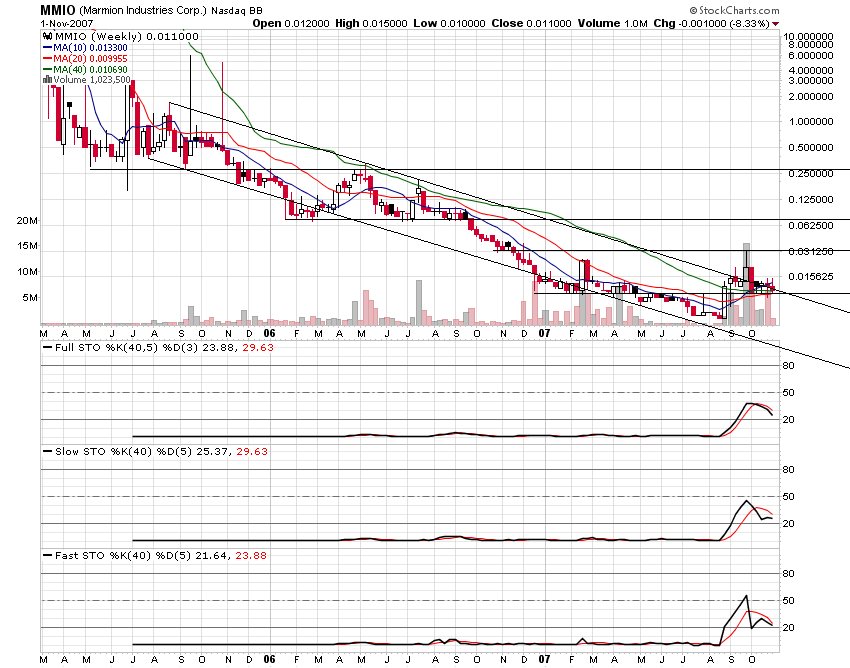850x668 pixels.
Task: Click the 2.000000 price axis label
Action: [810, 97]
